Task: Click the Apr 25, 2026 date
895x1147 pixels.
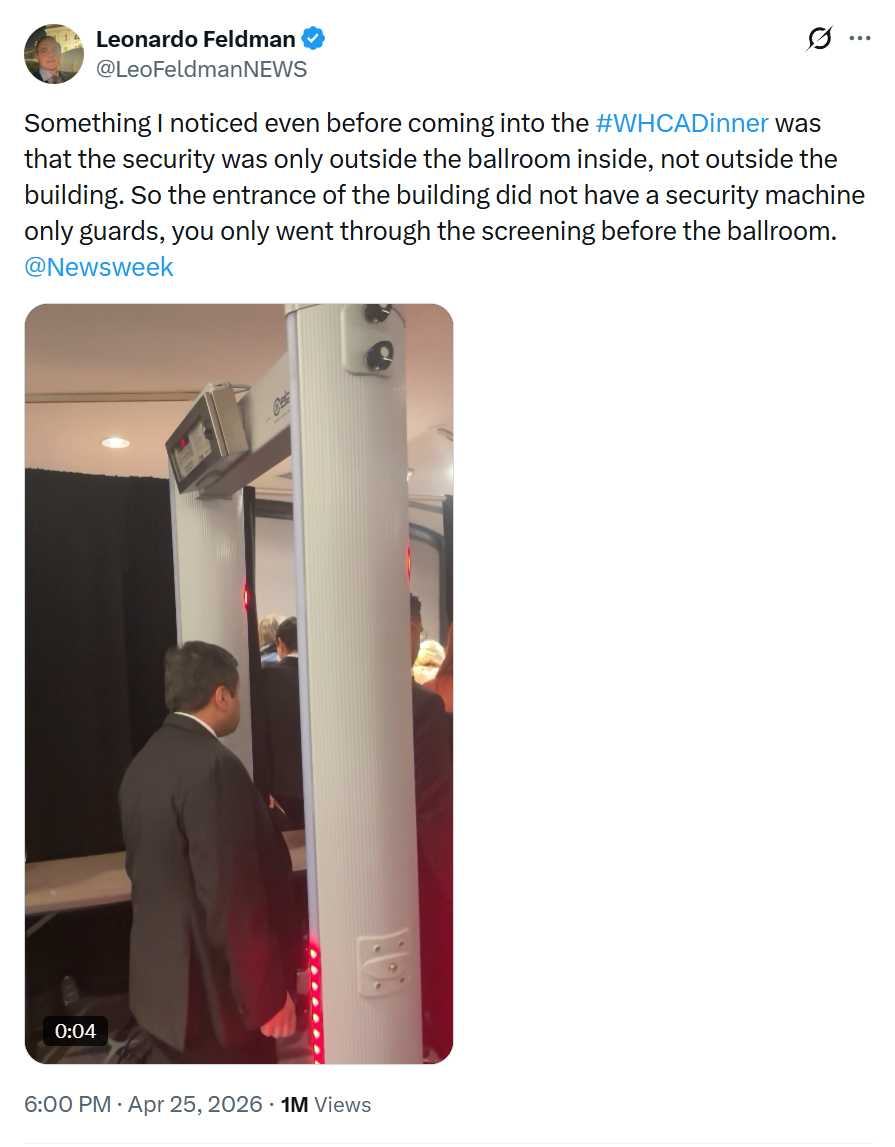Action: (195, 1105)
